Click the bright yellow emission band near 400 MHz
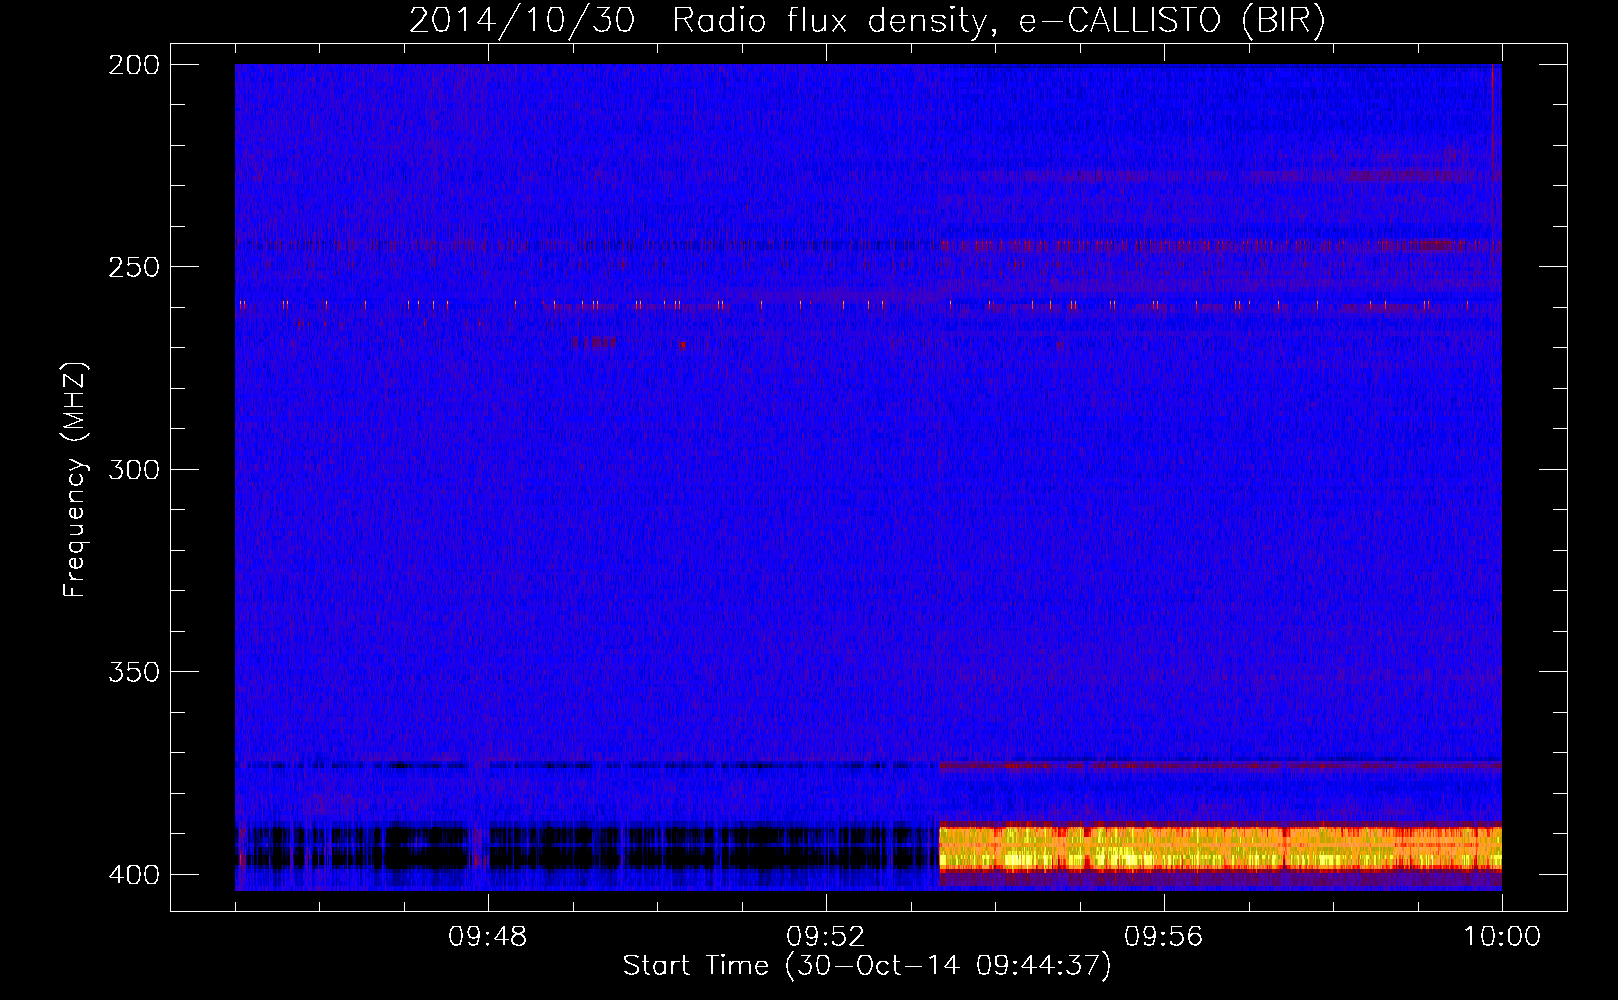1618x1000 pixels. pyautogui.click(x=1220, y=848)
